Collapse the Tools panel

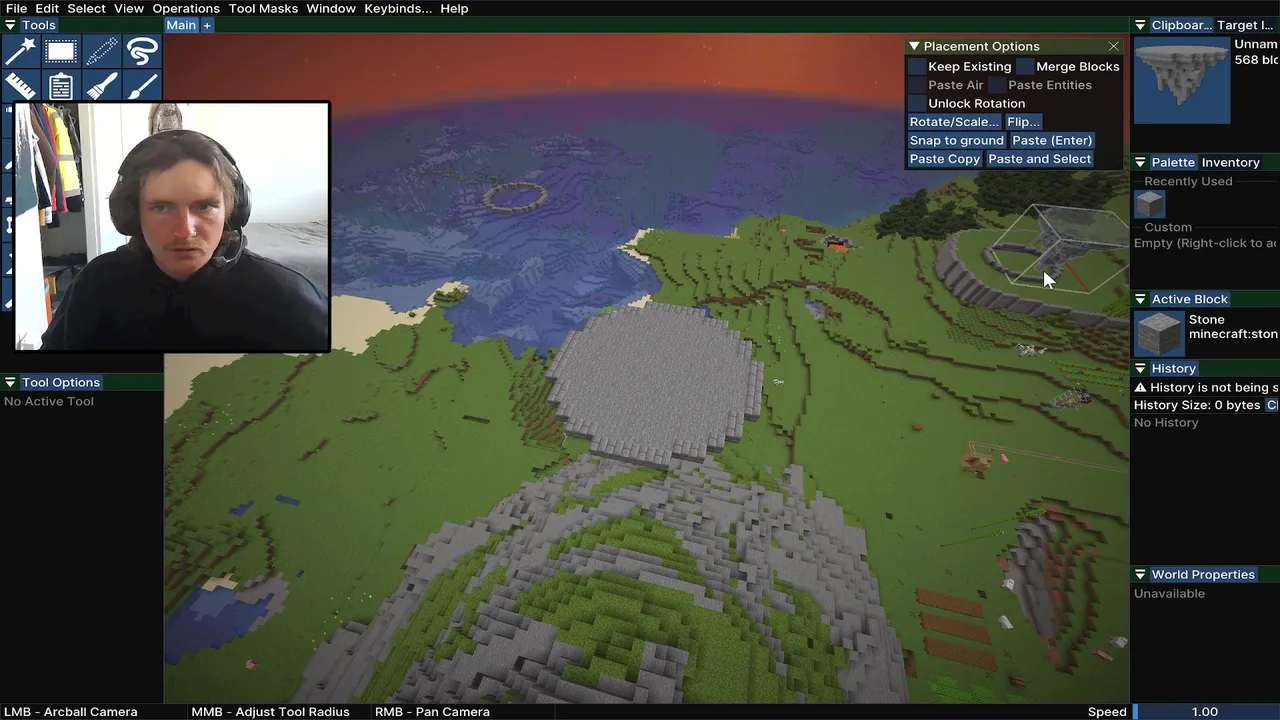click(x=10, y=25)
